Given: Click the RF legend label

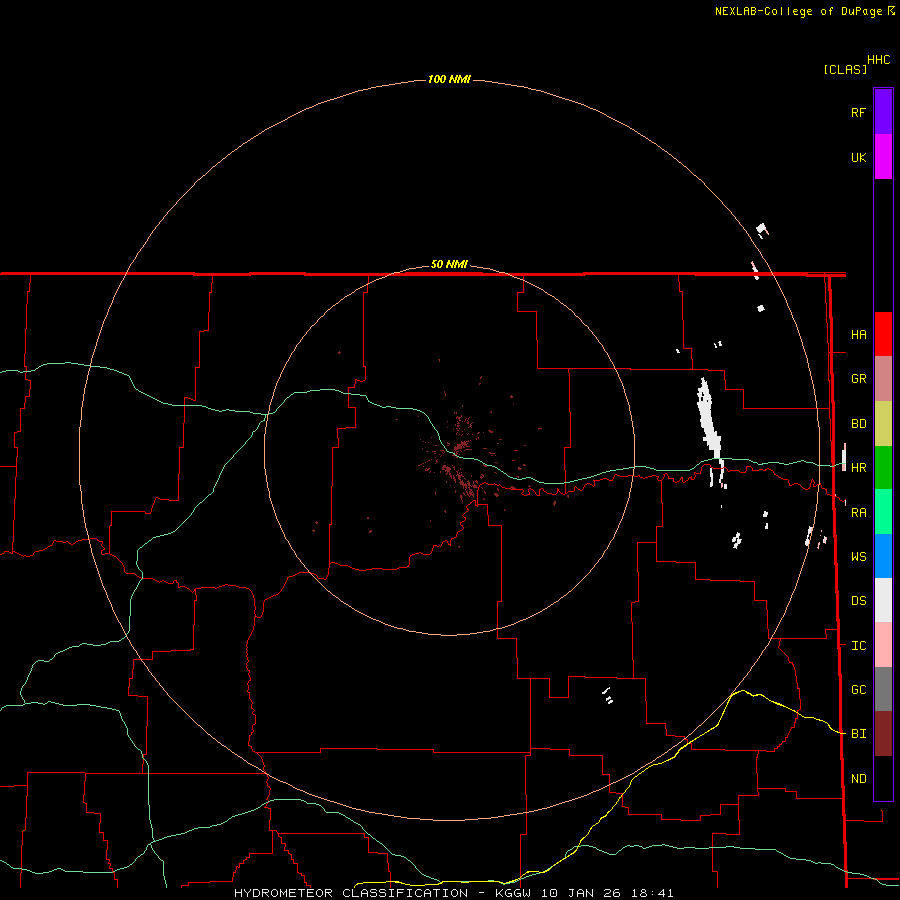Looking at the screenshot, I should point(858,112).
